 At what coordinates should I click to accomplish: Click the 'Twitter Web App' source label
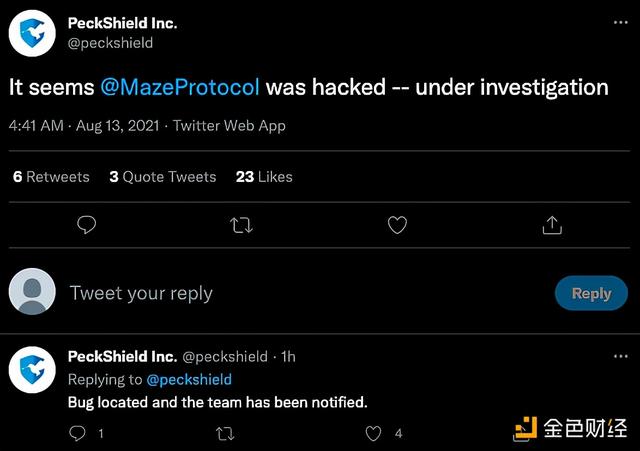[229, 126]
